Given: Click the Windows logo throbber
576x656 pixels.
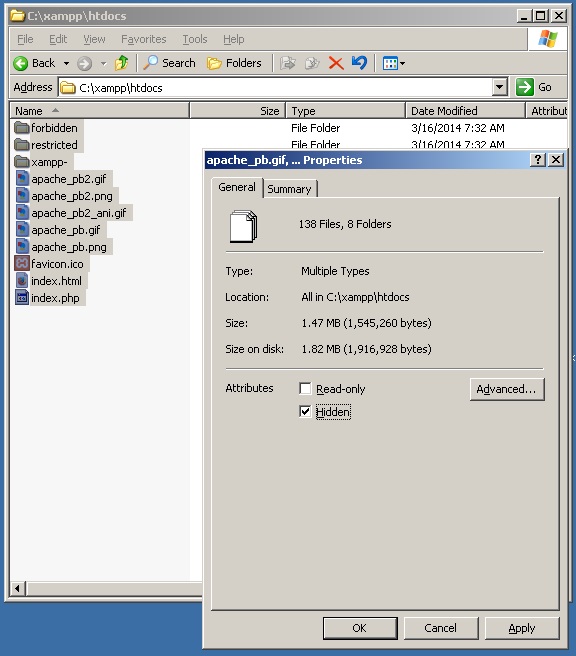Looking at the screenshot, I should [548, 39].
